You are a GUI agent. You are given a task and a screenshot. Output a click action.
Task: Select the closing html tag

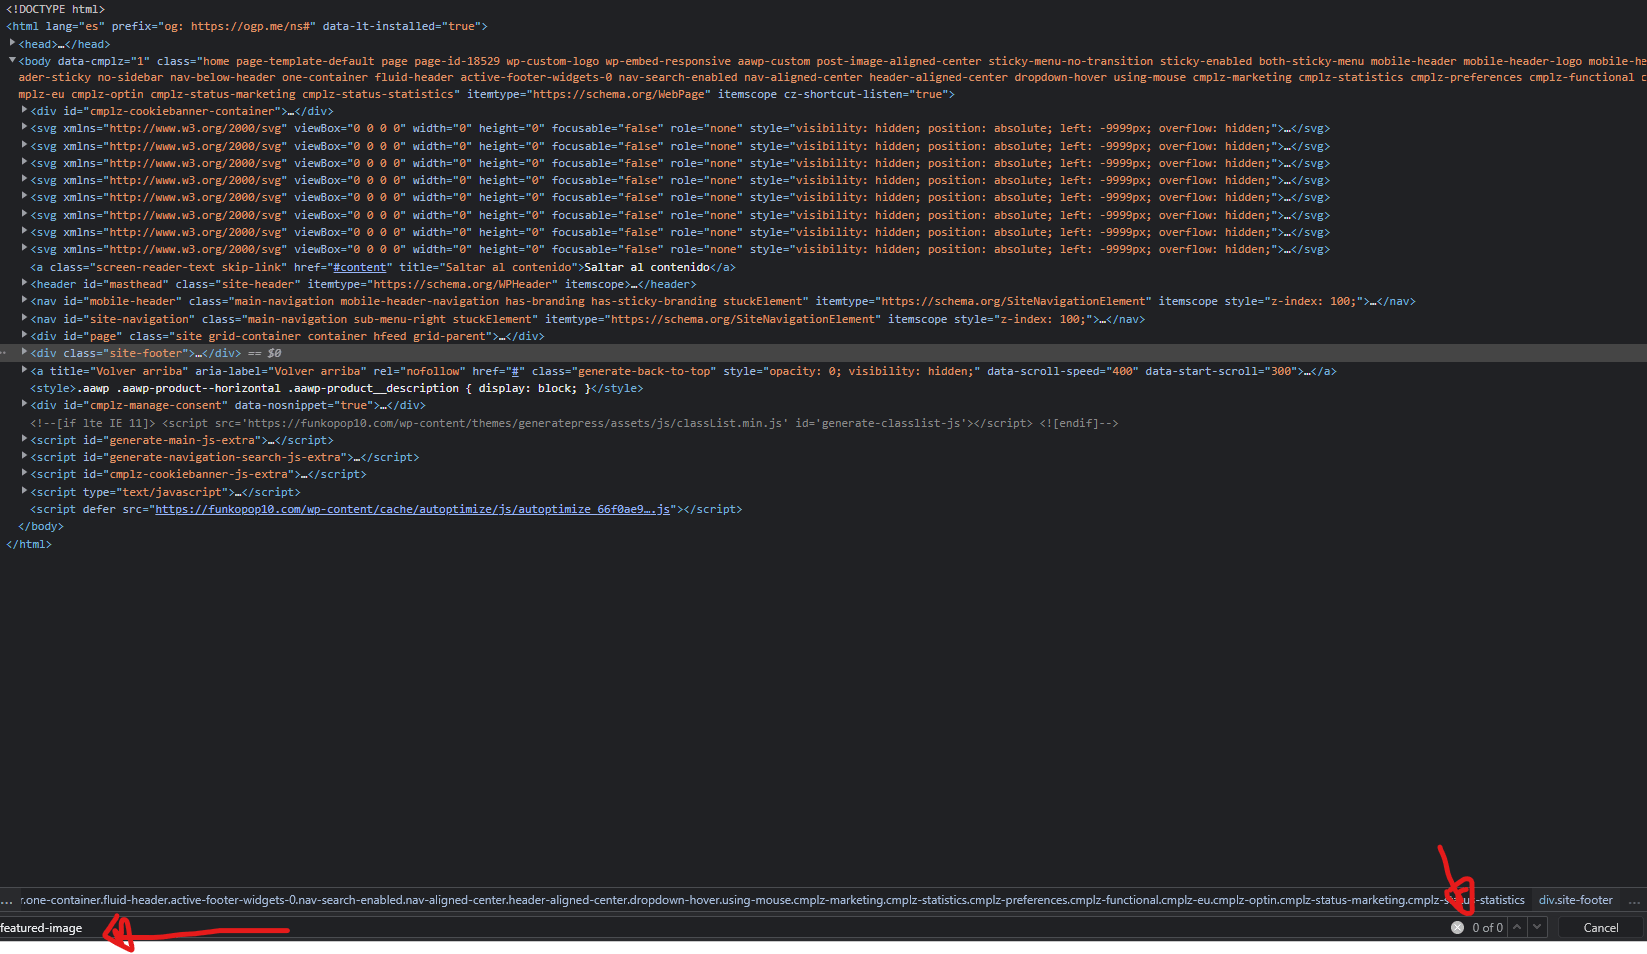click(x=29, y=544)
